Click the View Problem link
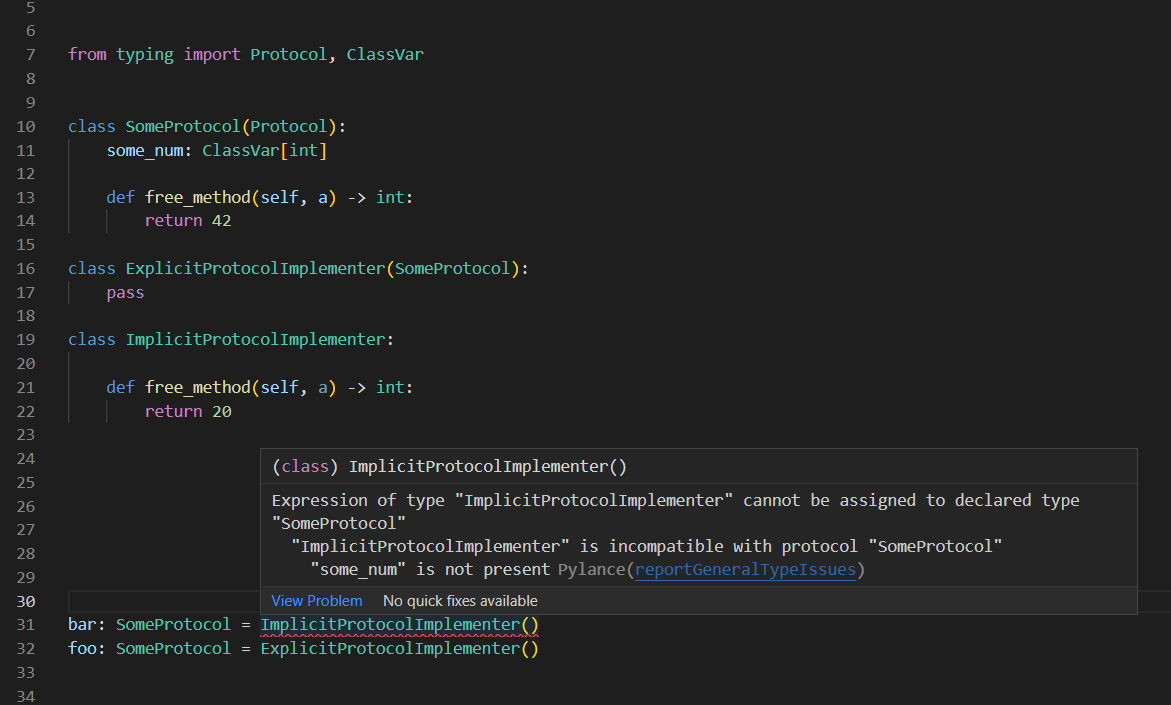1171x705 pixels. tap(316, 600)
